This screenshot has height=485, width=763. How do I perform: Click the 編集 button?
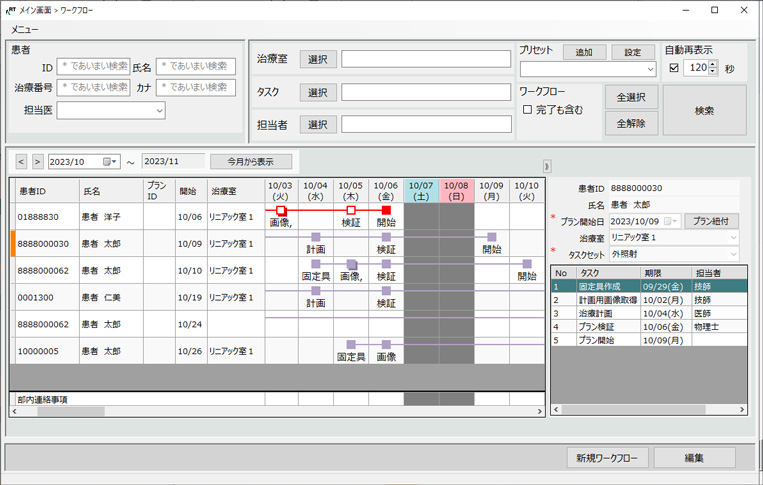click(694, 458)
